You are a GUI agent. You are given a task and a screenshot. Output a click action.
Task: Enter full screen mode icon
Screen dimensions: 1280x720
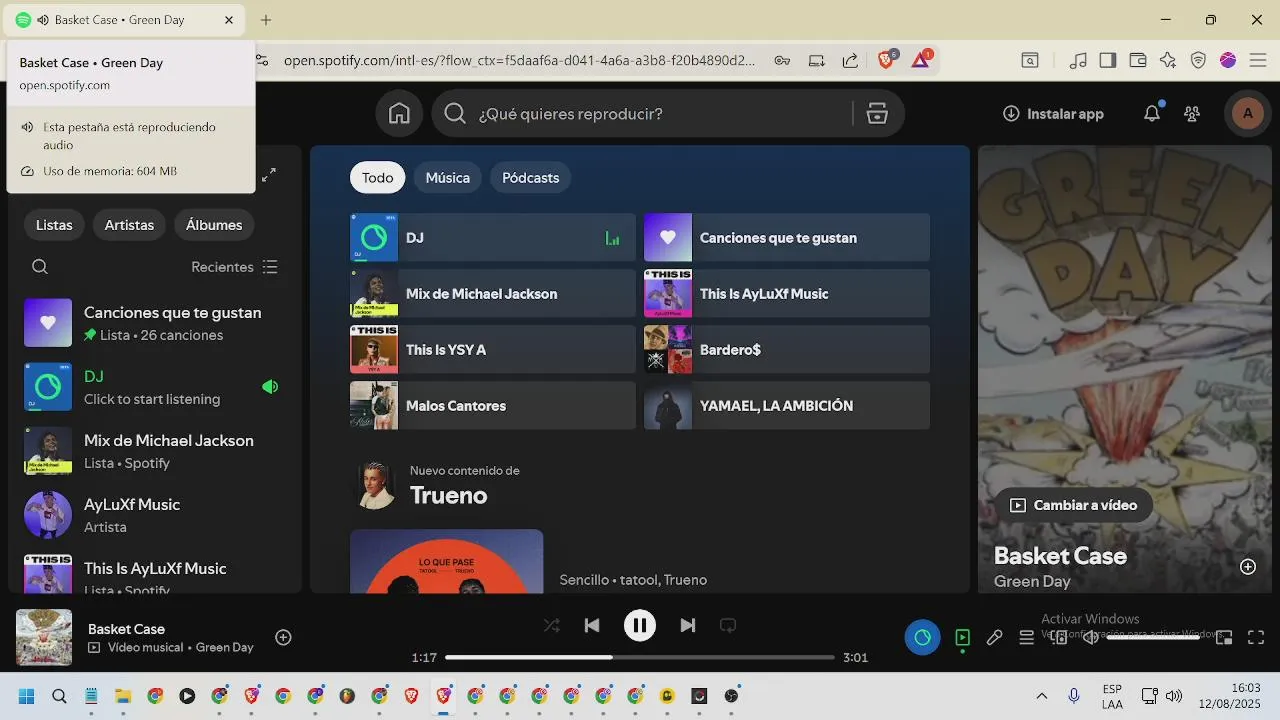click(1256, 637)
